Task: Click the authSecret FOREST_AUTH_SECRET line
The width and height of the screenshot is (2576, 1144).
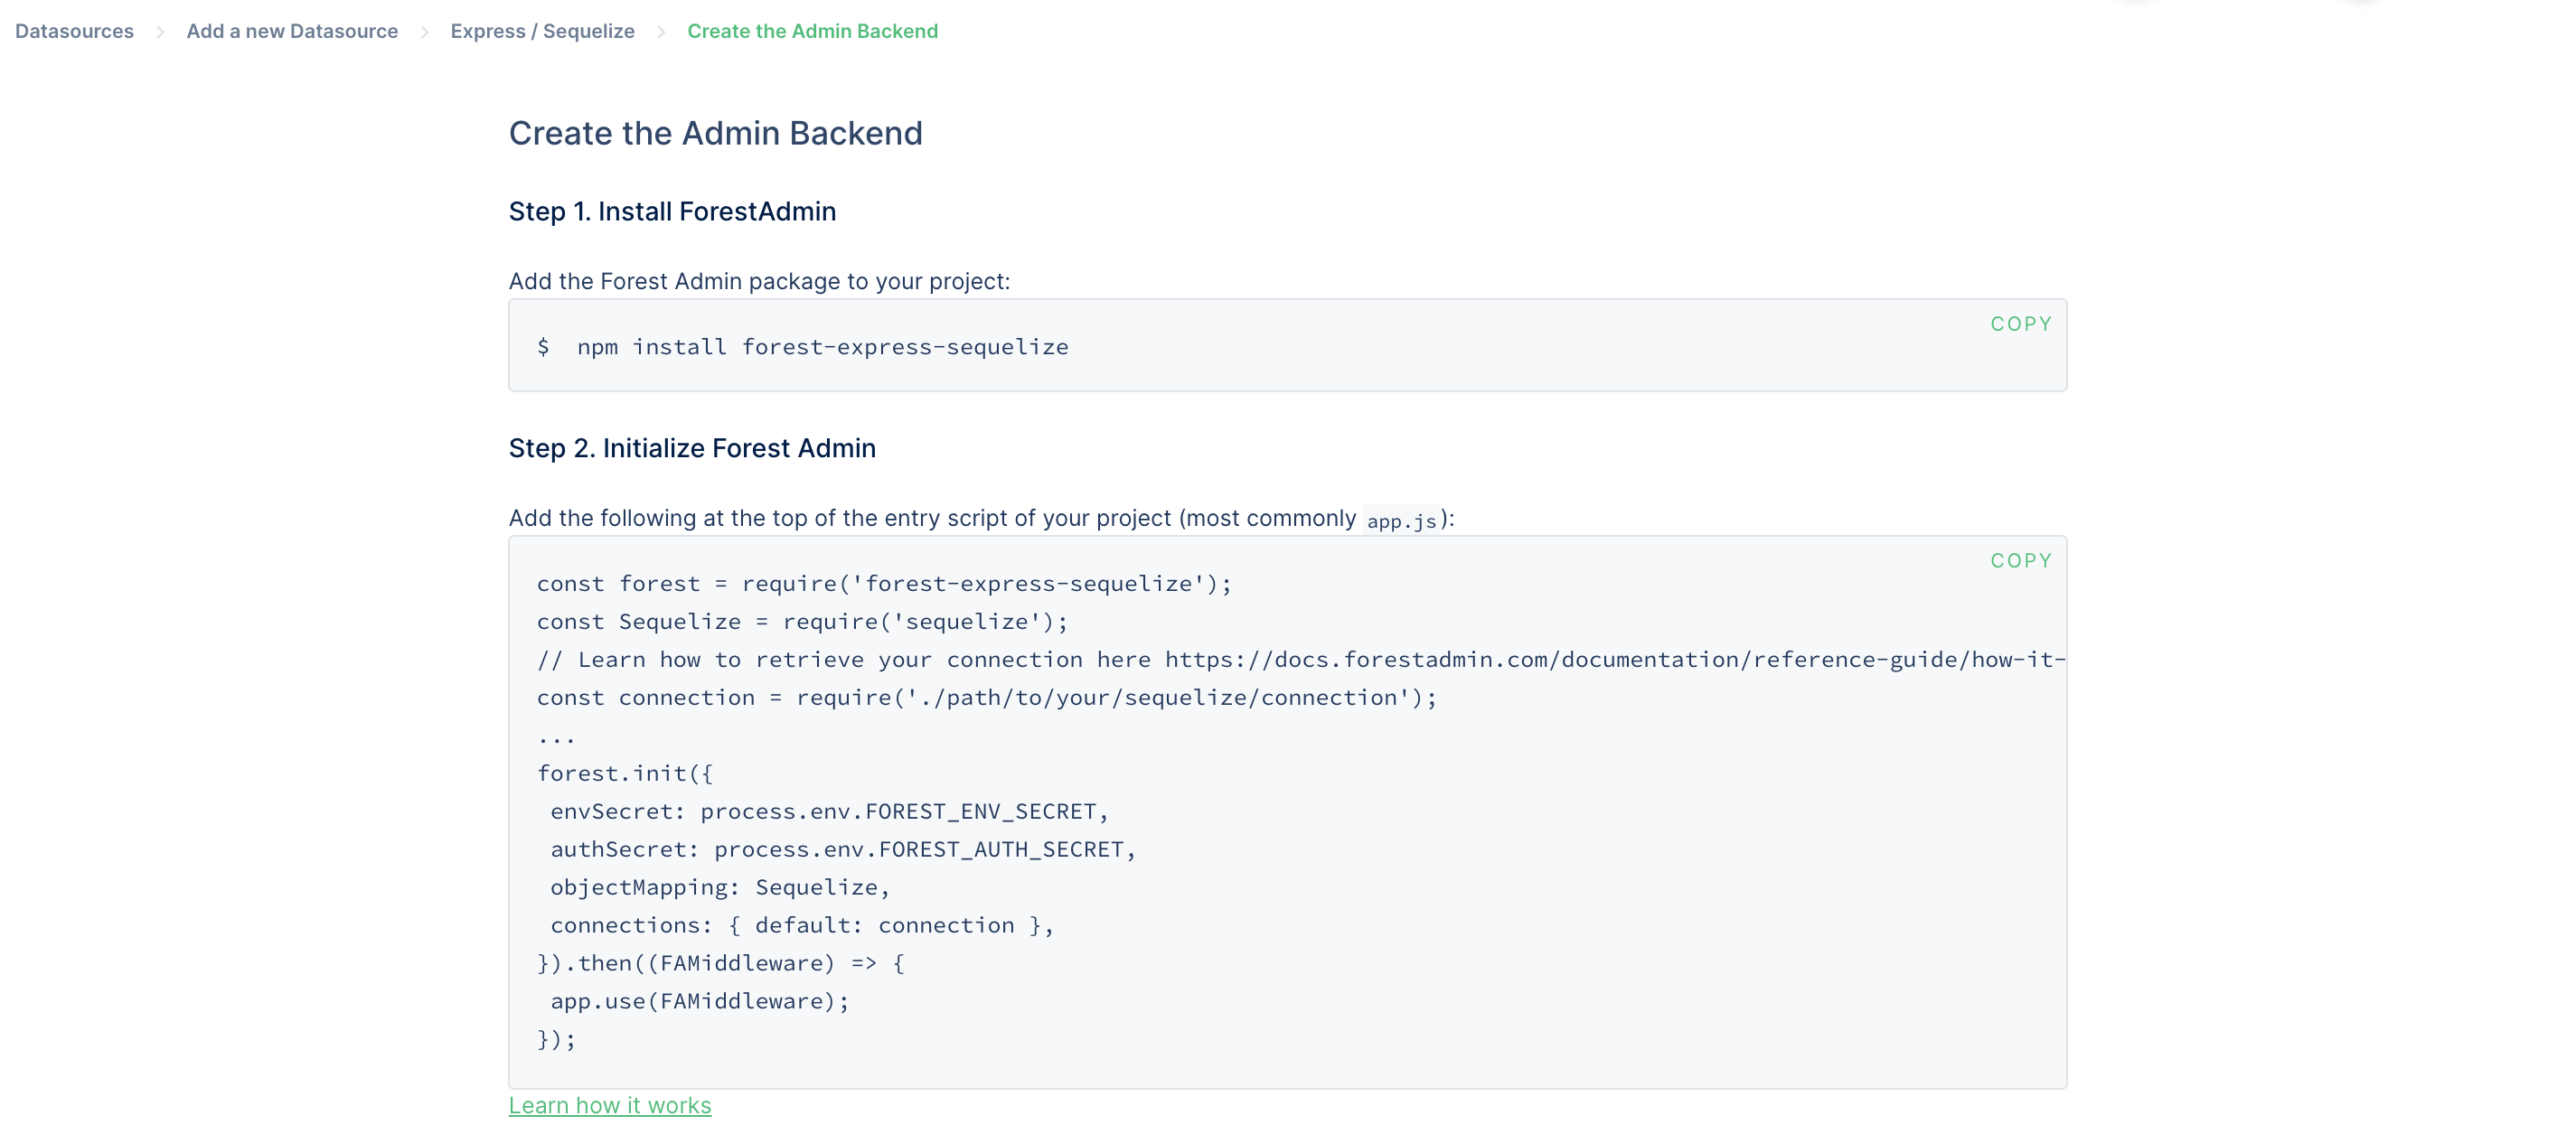Action: [843, 850]
